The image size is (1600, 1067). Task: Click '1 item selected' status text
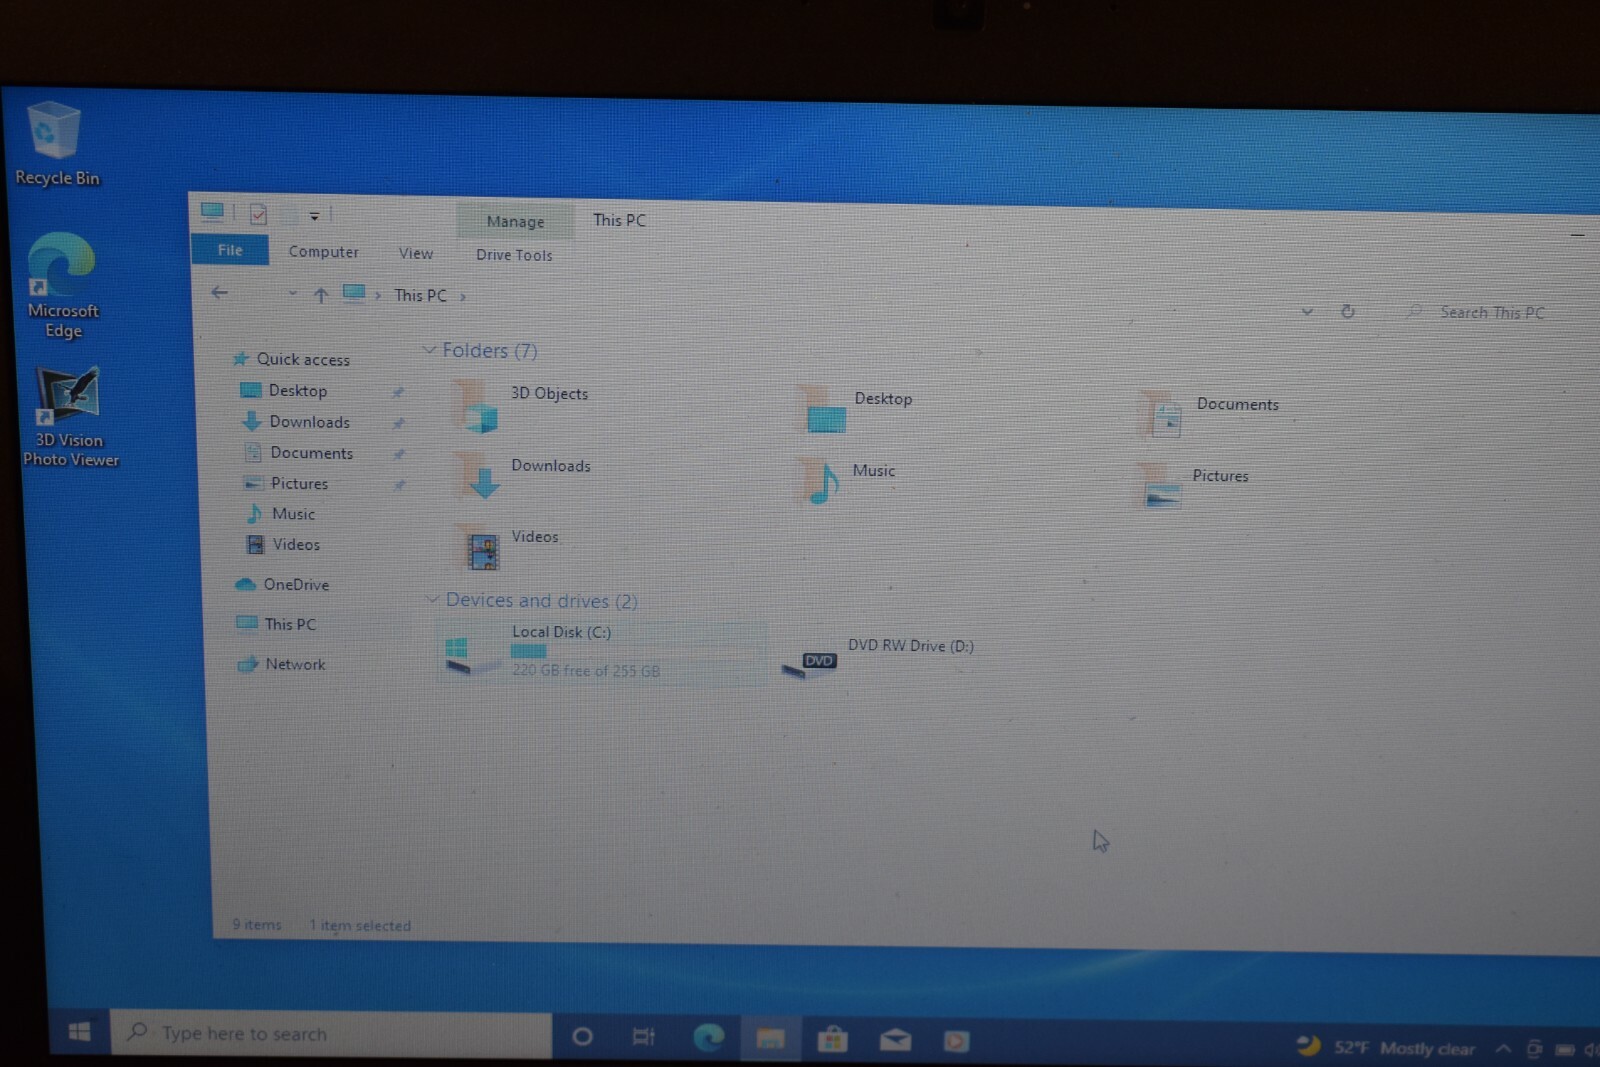pos(360,926)
